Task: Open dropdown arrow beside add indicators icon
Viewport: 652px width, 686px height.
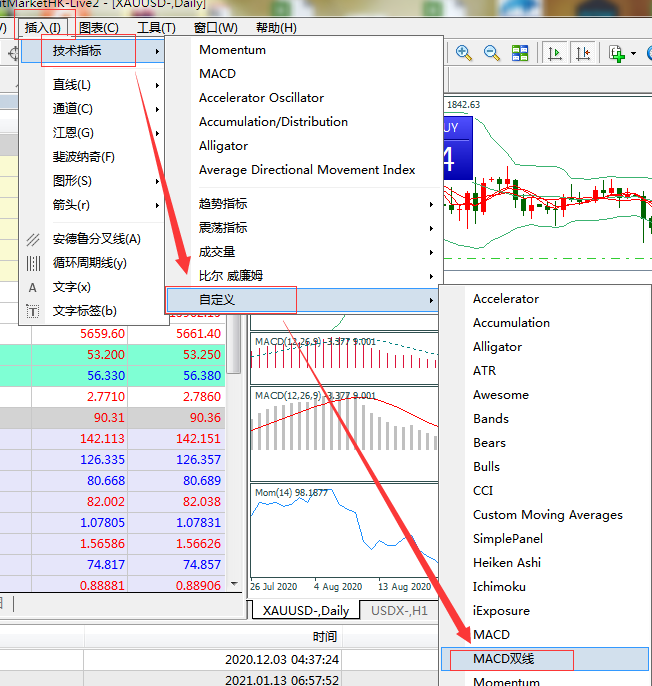Action: (x=634, y=53)
